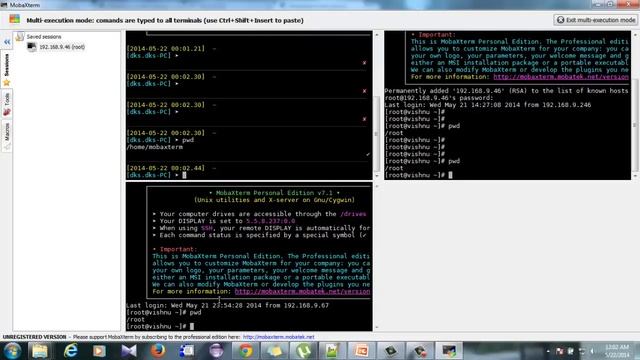The width and height of the screenshot is (640, 360).
Task: Open the Windows Start menu
Action: [12, 351]
